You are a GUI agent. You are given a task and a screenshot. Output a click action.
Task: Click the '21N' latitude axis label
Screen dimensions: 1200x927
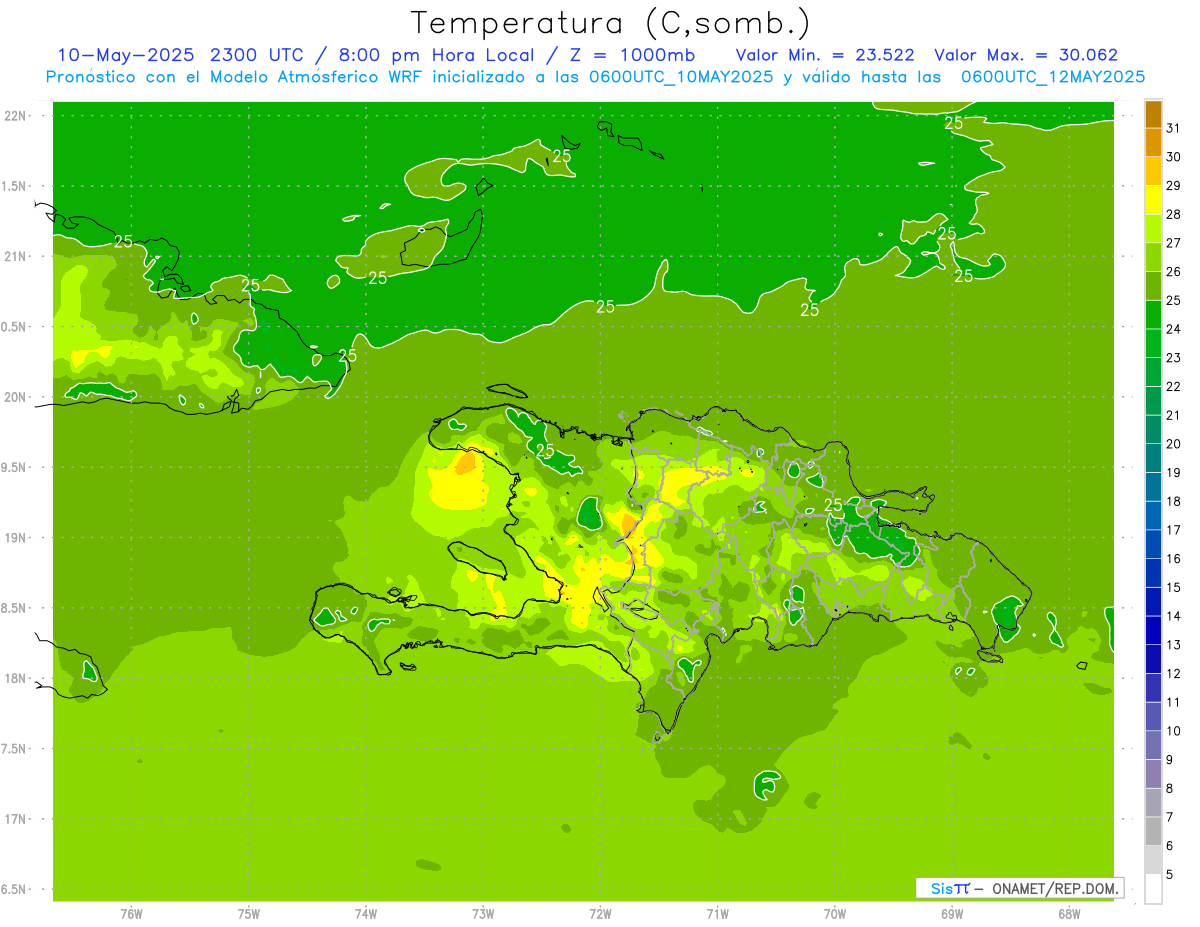point(16,257)
